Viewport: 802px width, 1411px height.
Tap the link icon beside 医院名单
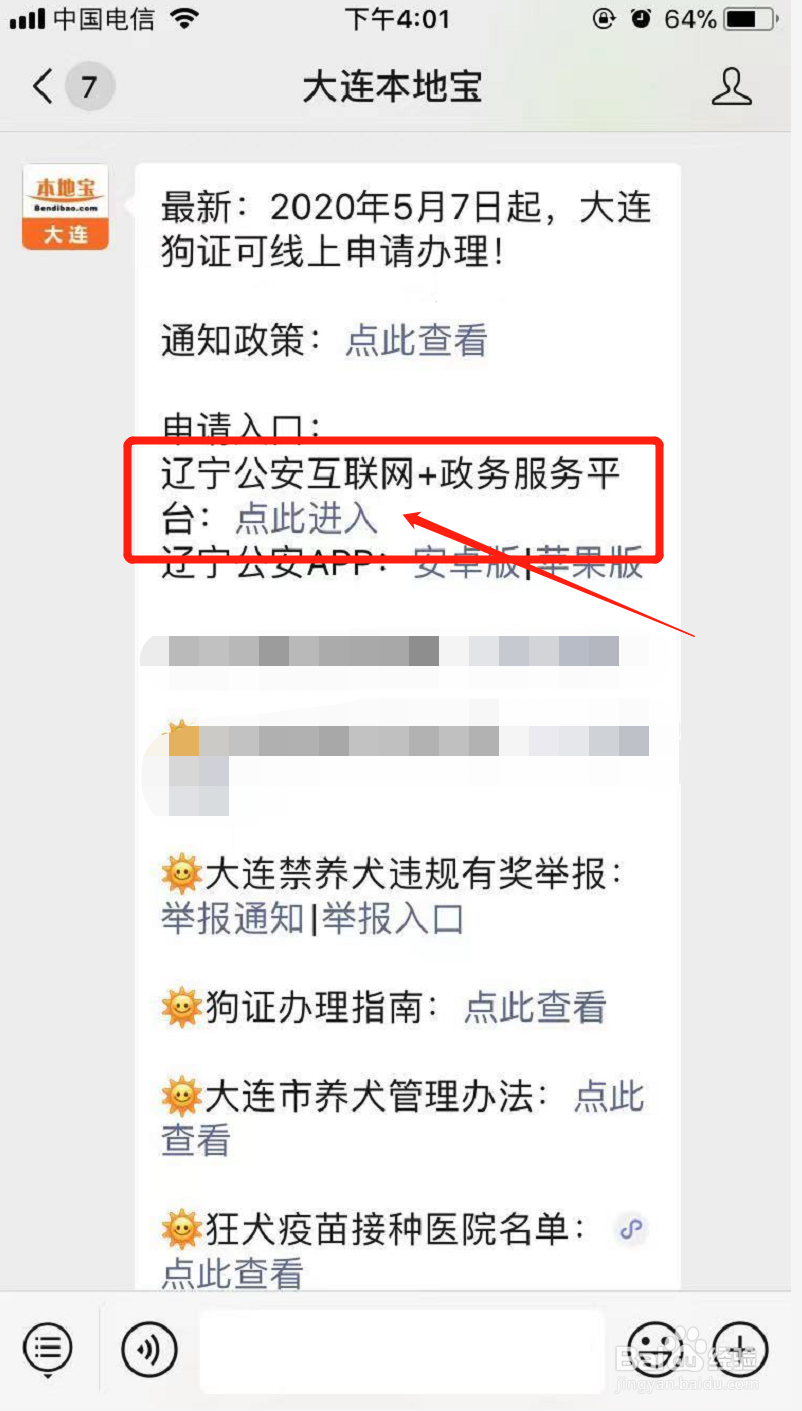630,1229
